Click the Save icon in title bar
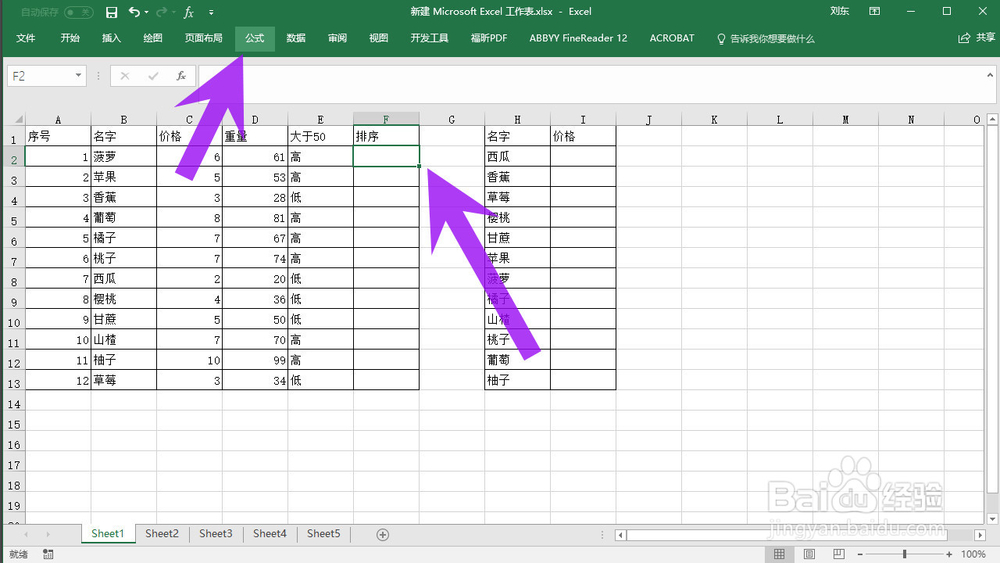 (x=112, y=12)
